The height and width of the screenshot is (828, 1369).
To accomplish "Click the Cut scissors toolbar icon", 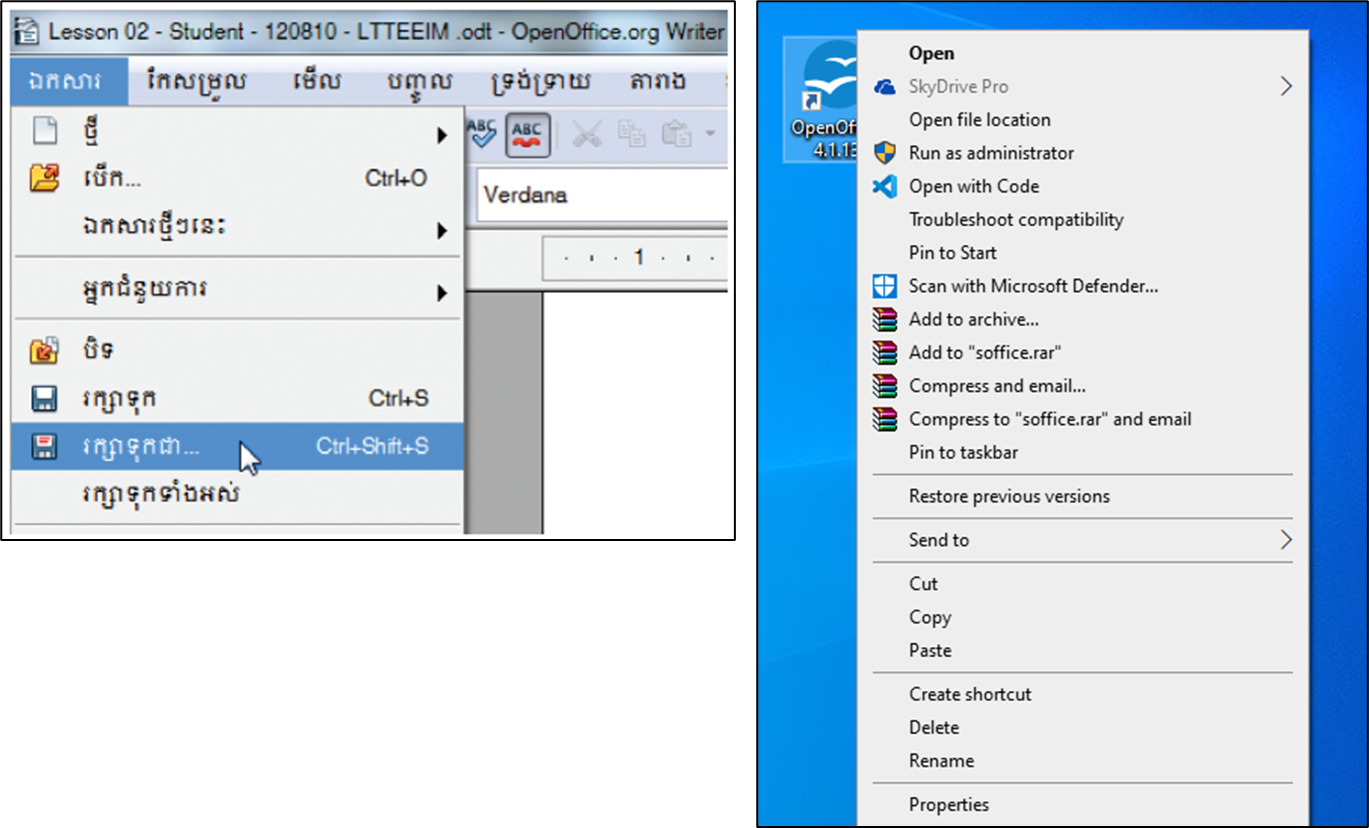I will pyautogui.click(x=587, y=135).
